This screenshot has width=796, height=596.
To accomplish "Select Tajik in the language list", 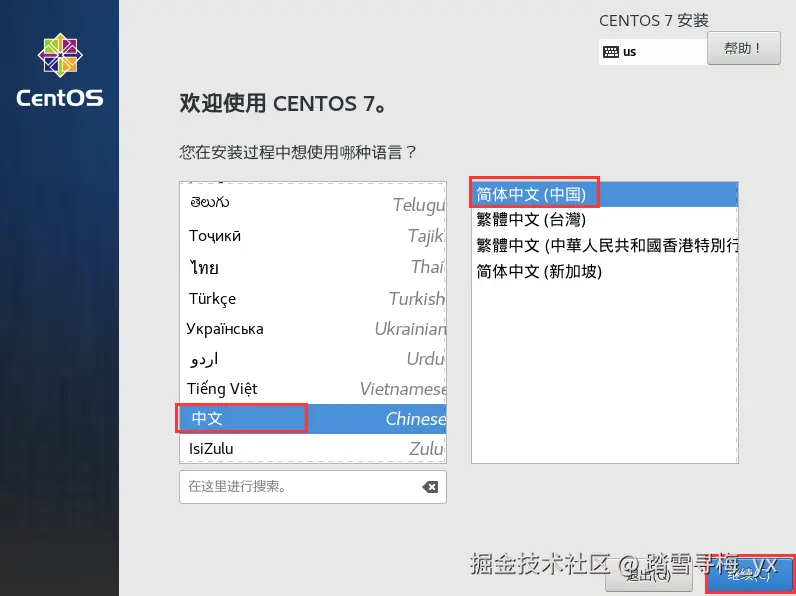I will 313,236.
